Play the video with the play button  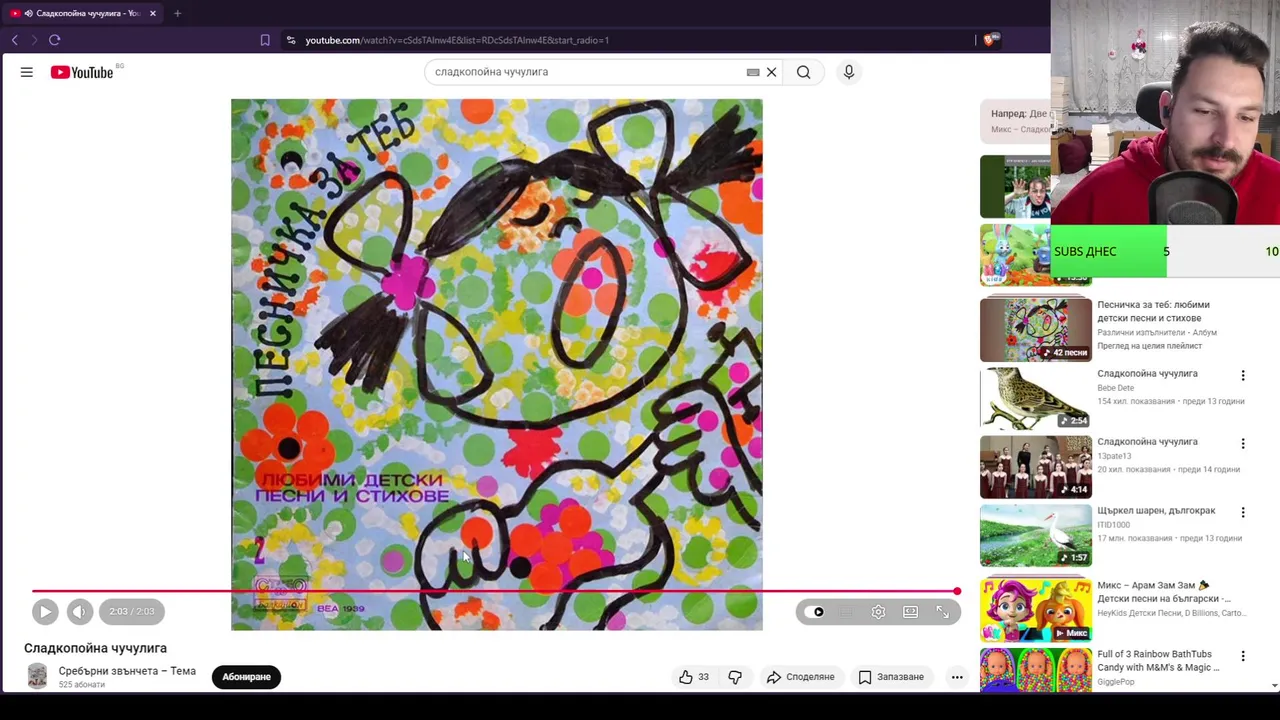pos(45,612)
